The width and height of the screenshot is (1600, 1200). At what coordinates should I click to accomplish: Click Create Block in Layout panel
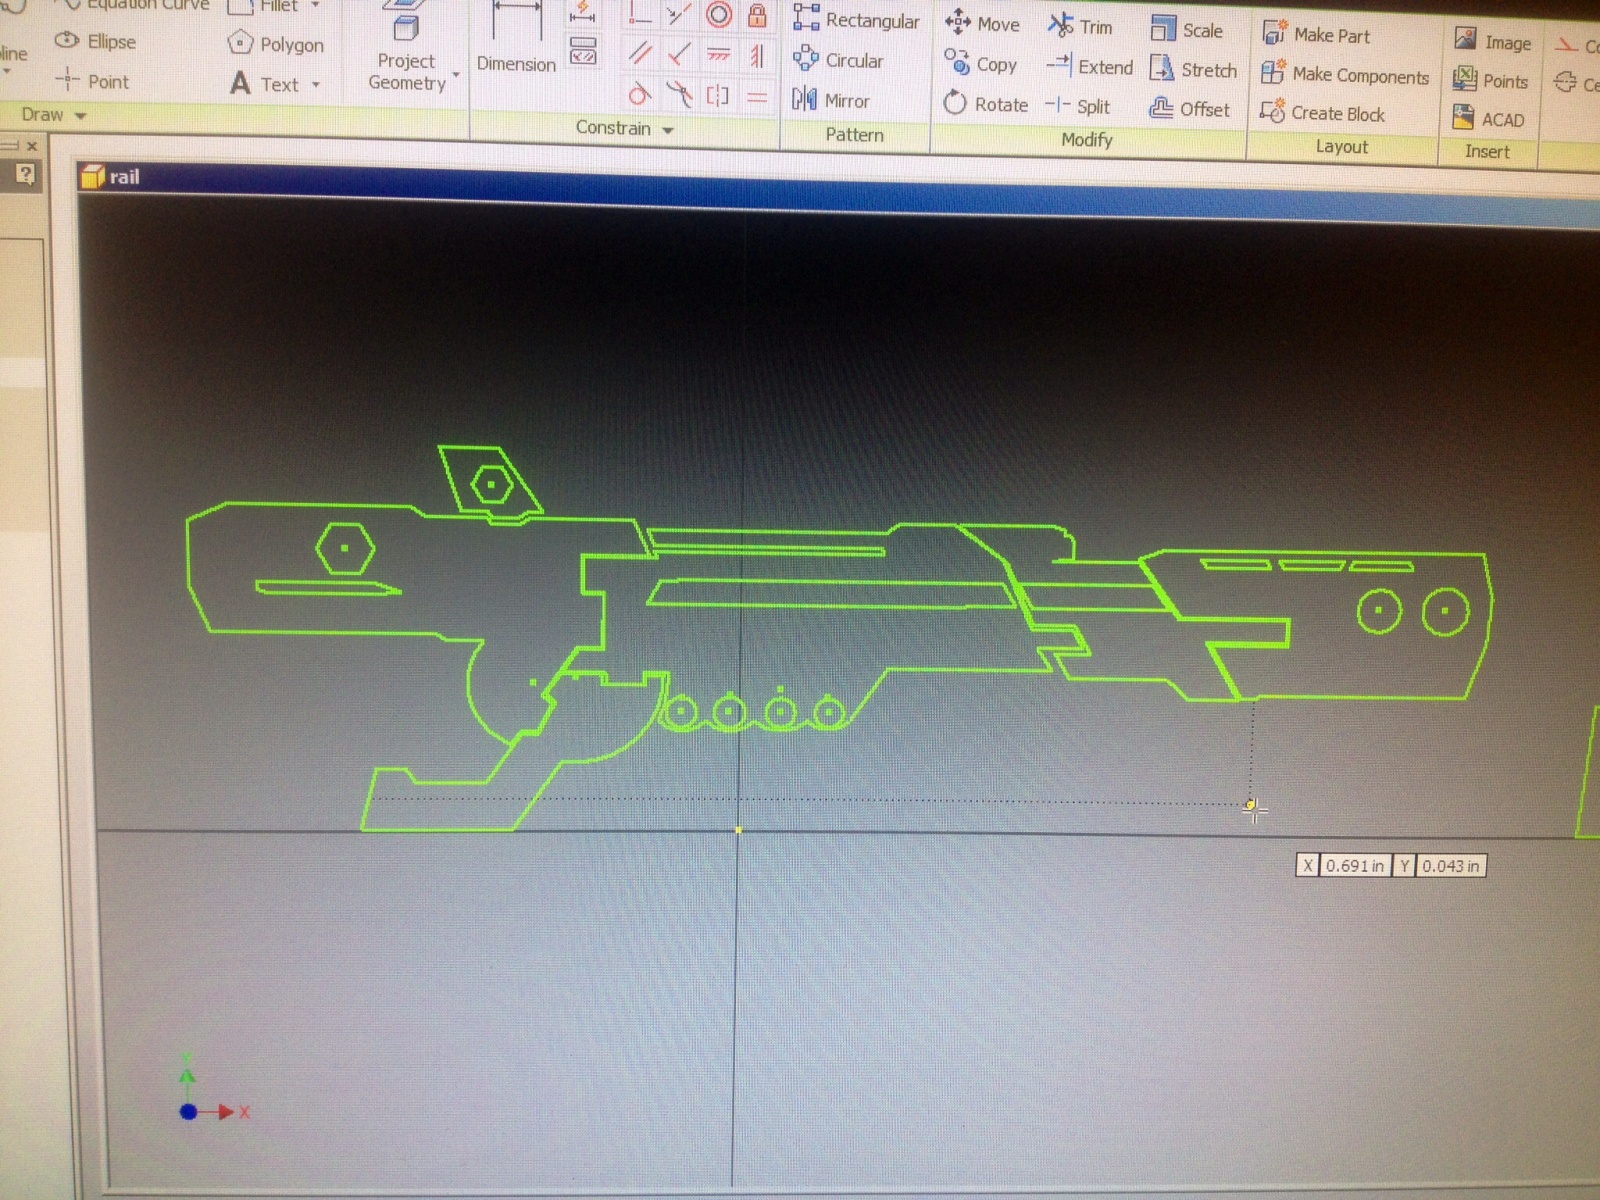[x=1322, y=113]
